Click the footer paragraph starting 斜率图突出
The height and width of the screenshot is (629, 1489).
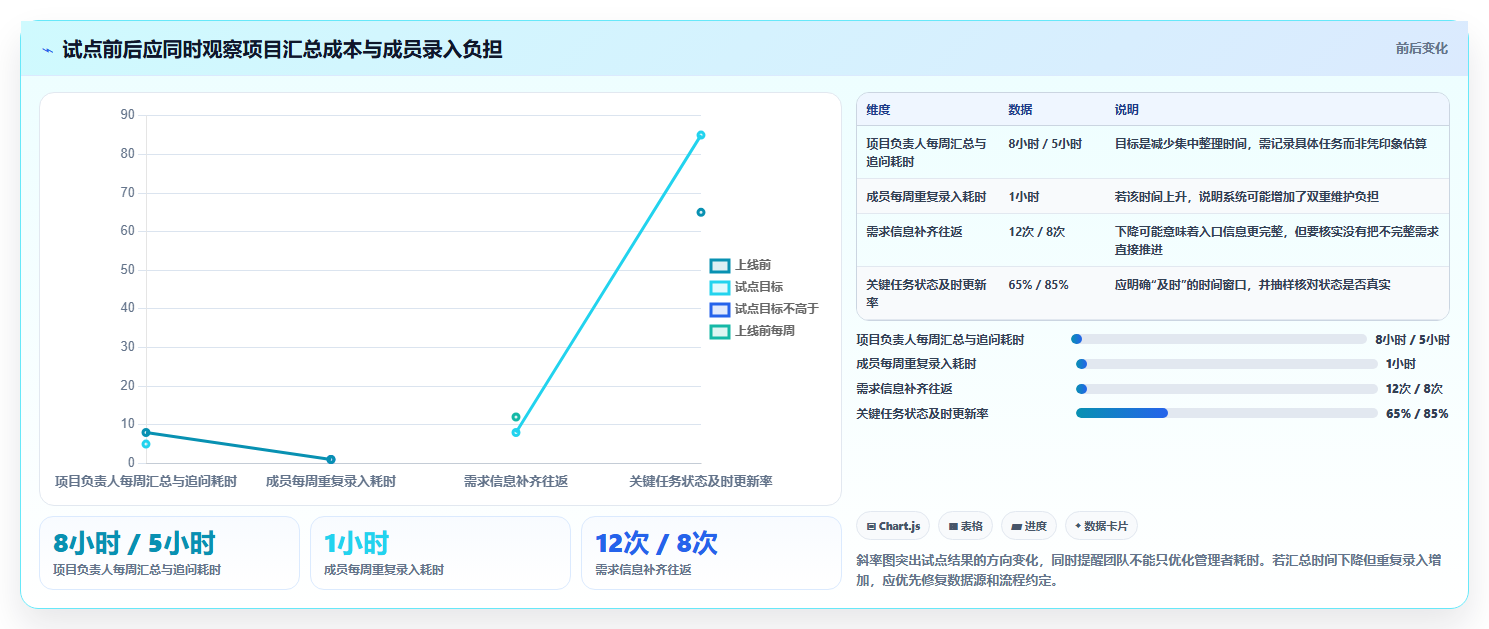pos(1149,570)
